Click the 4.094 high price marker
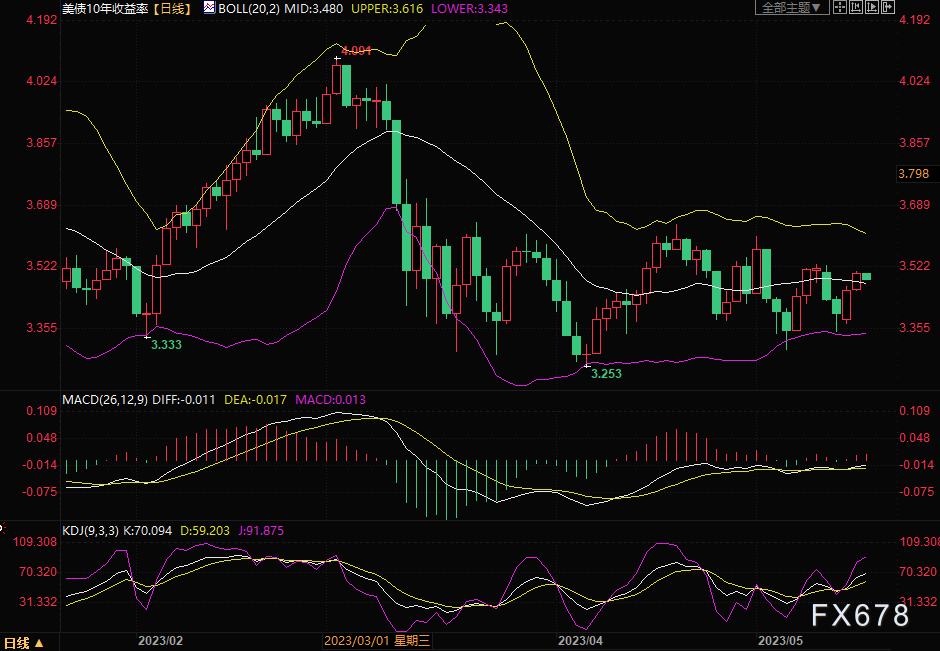The image size is (940, 651). point(356,50)
